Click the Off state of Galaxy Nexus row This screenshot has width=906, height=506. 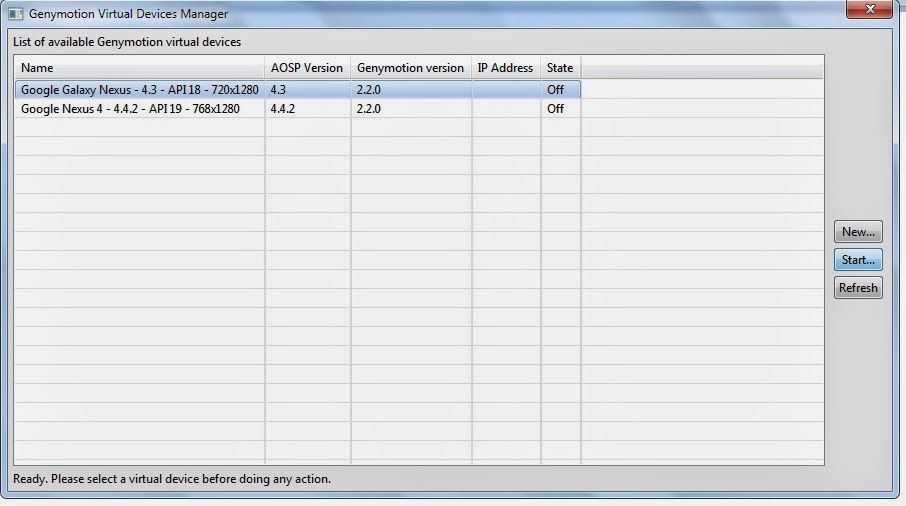coord(560,90)
